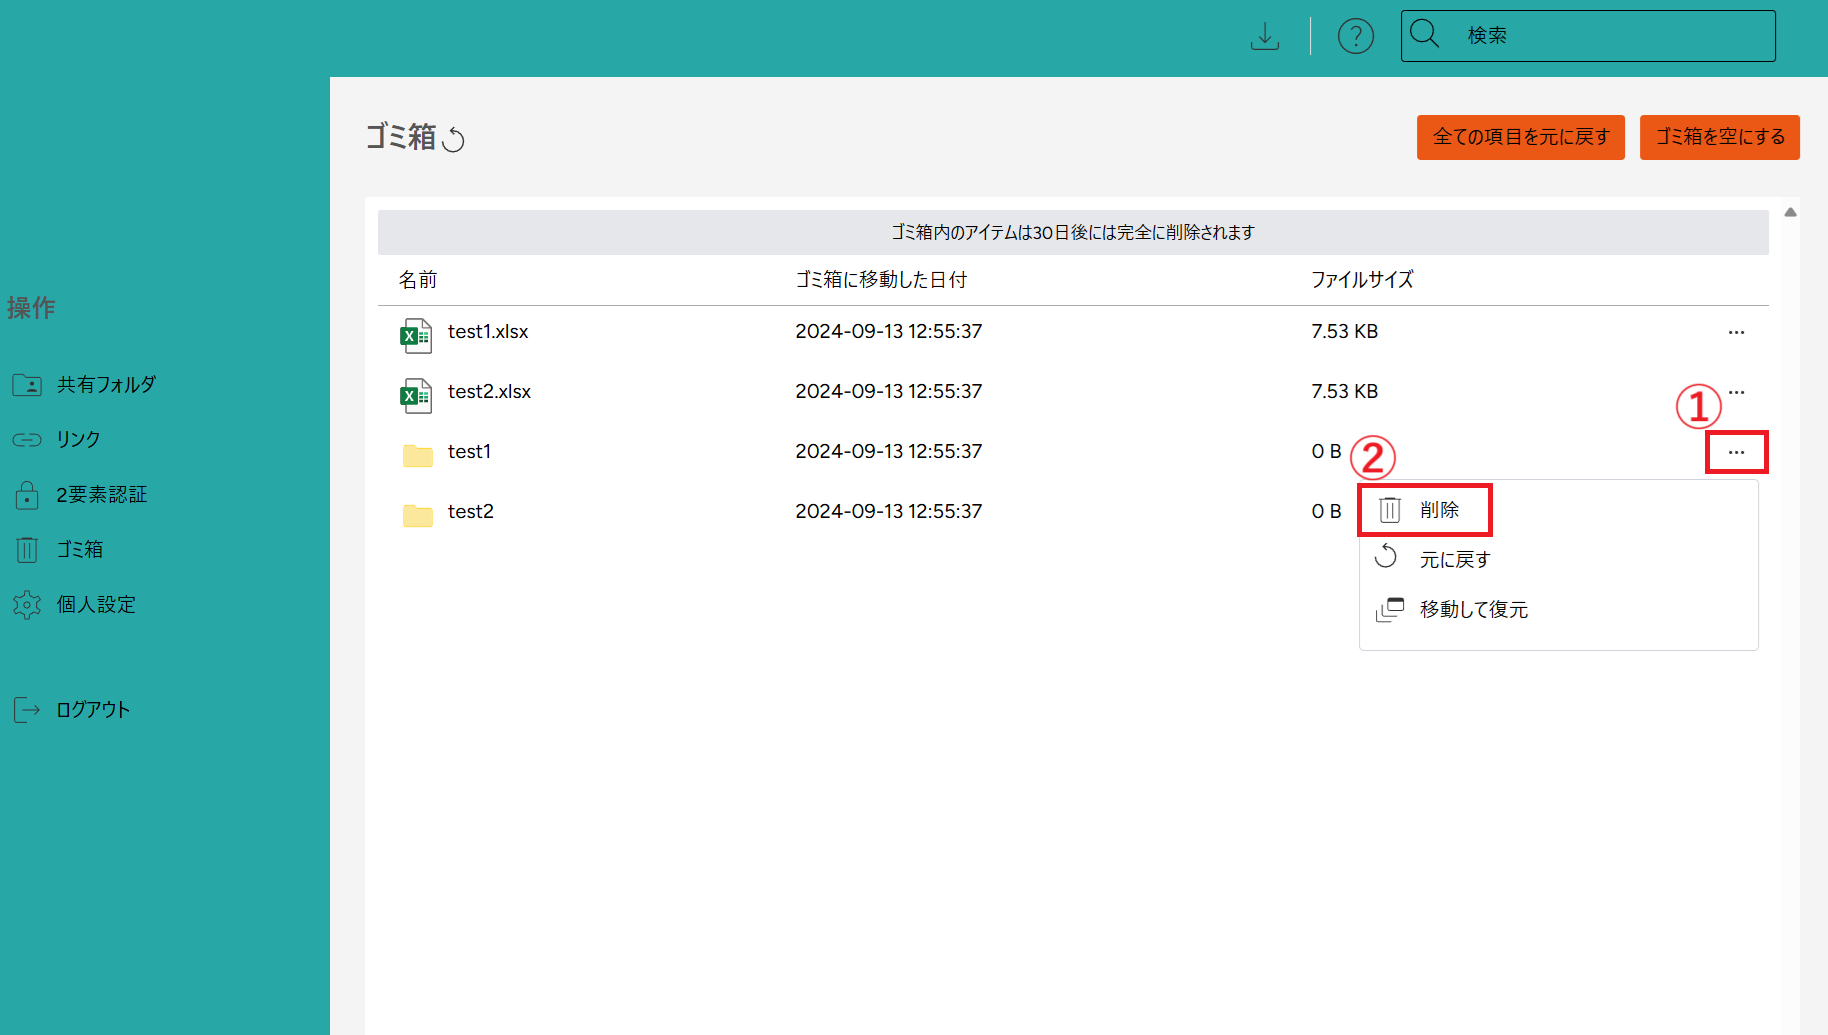The image size is (1828, 1035).
Task: Open more options for test1 folder
Action: click(1736, 452)
